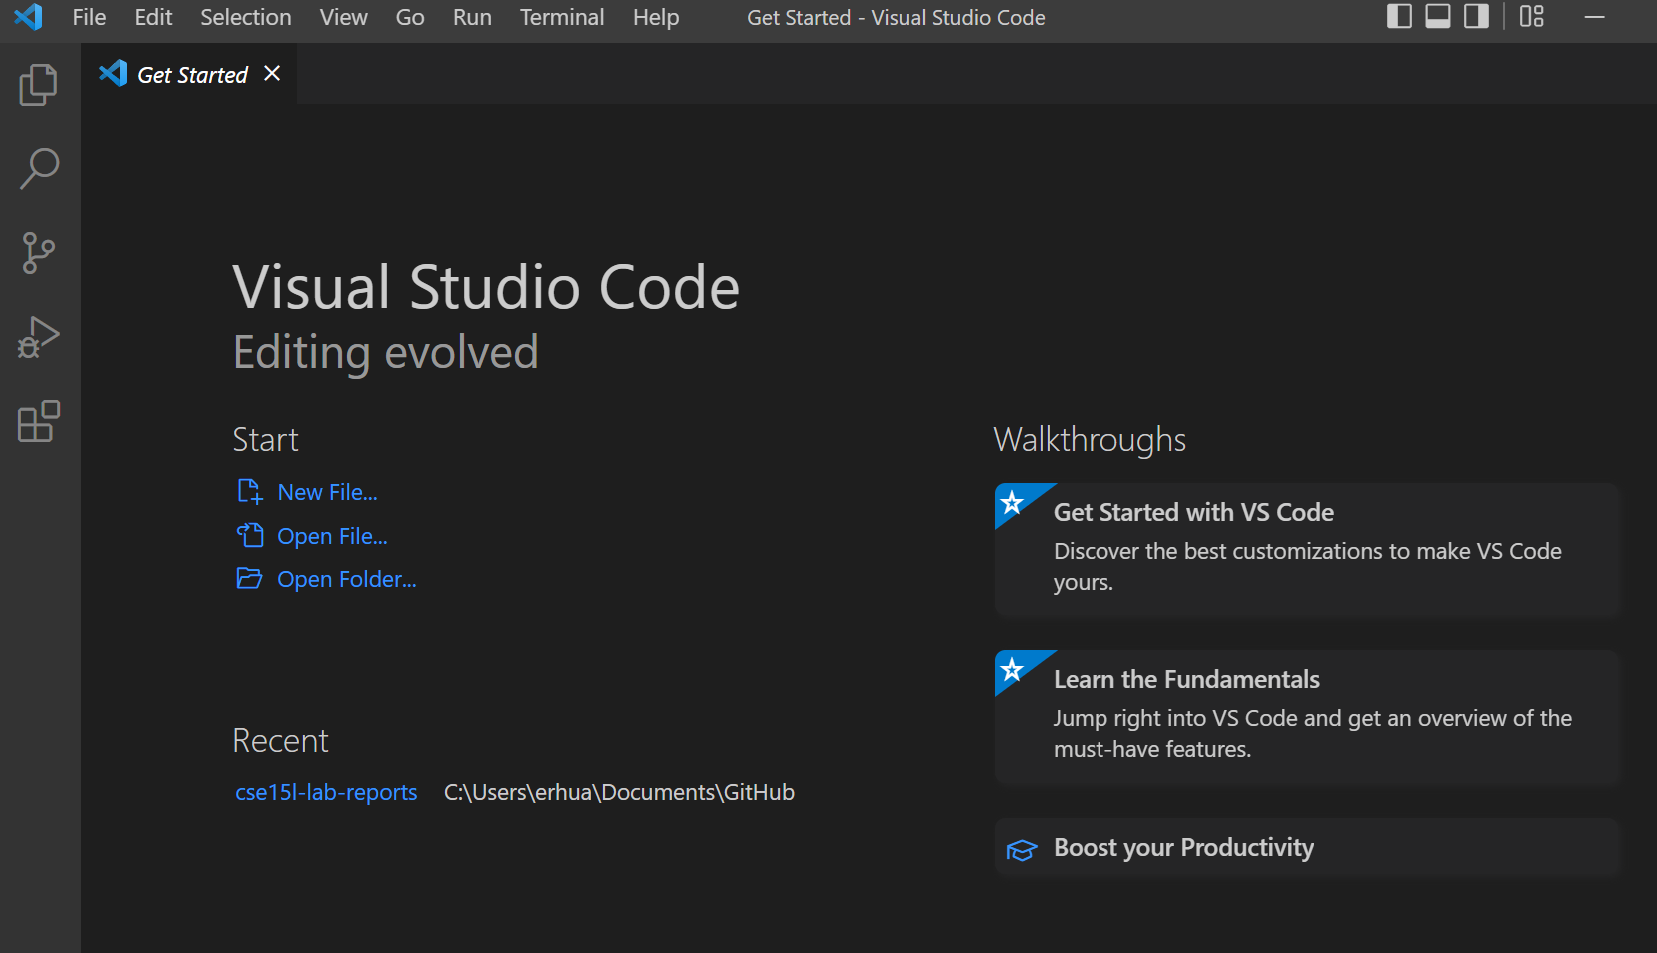Select the Get Started tab

[x=190, y=74]
